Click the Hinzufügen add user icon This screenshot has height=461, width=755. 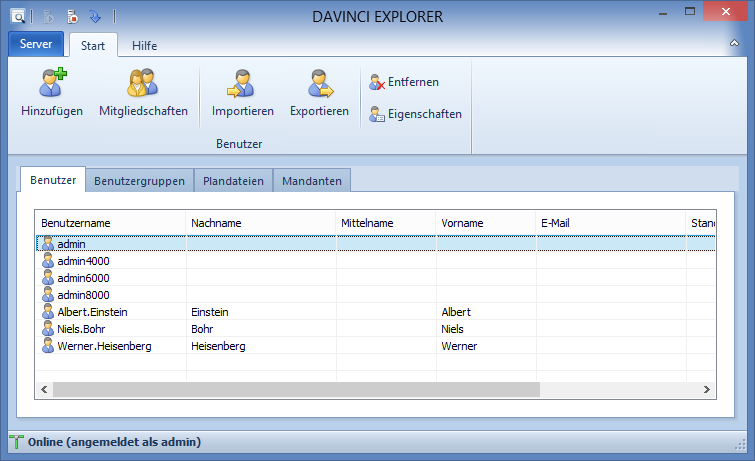click(51, 83)
